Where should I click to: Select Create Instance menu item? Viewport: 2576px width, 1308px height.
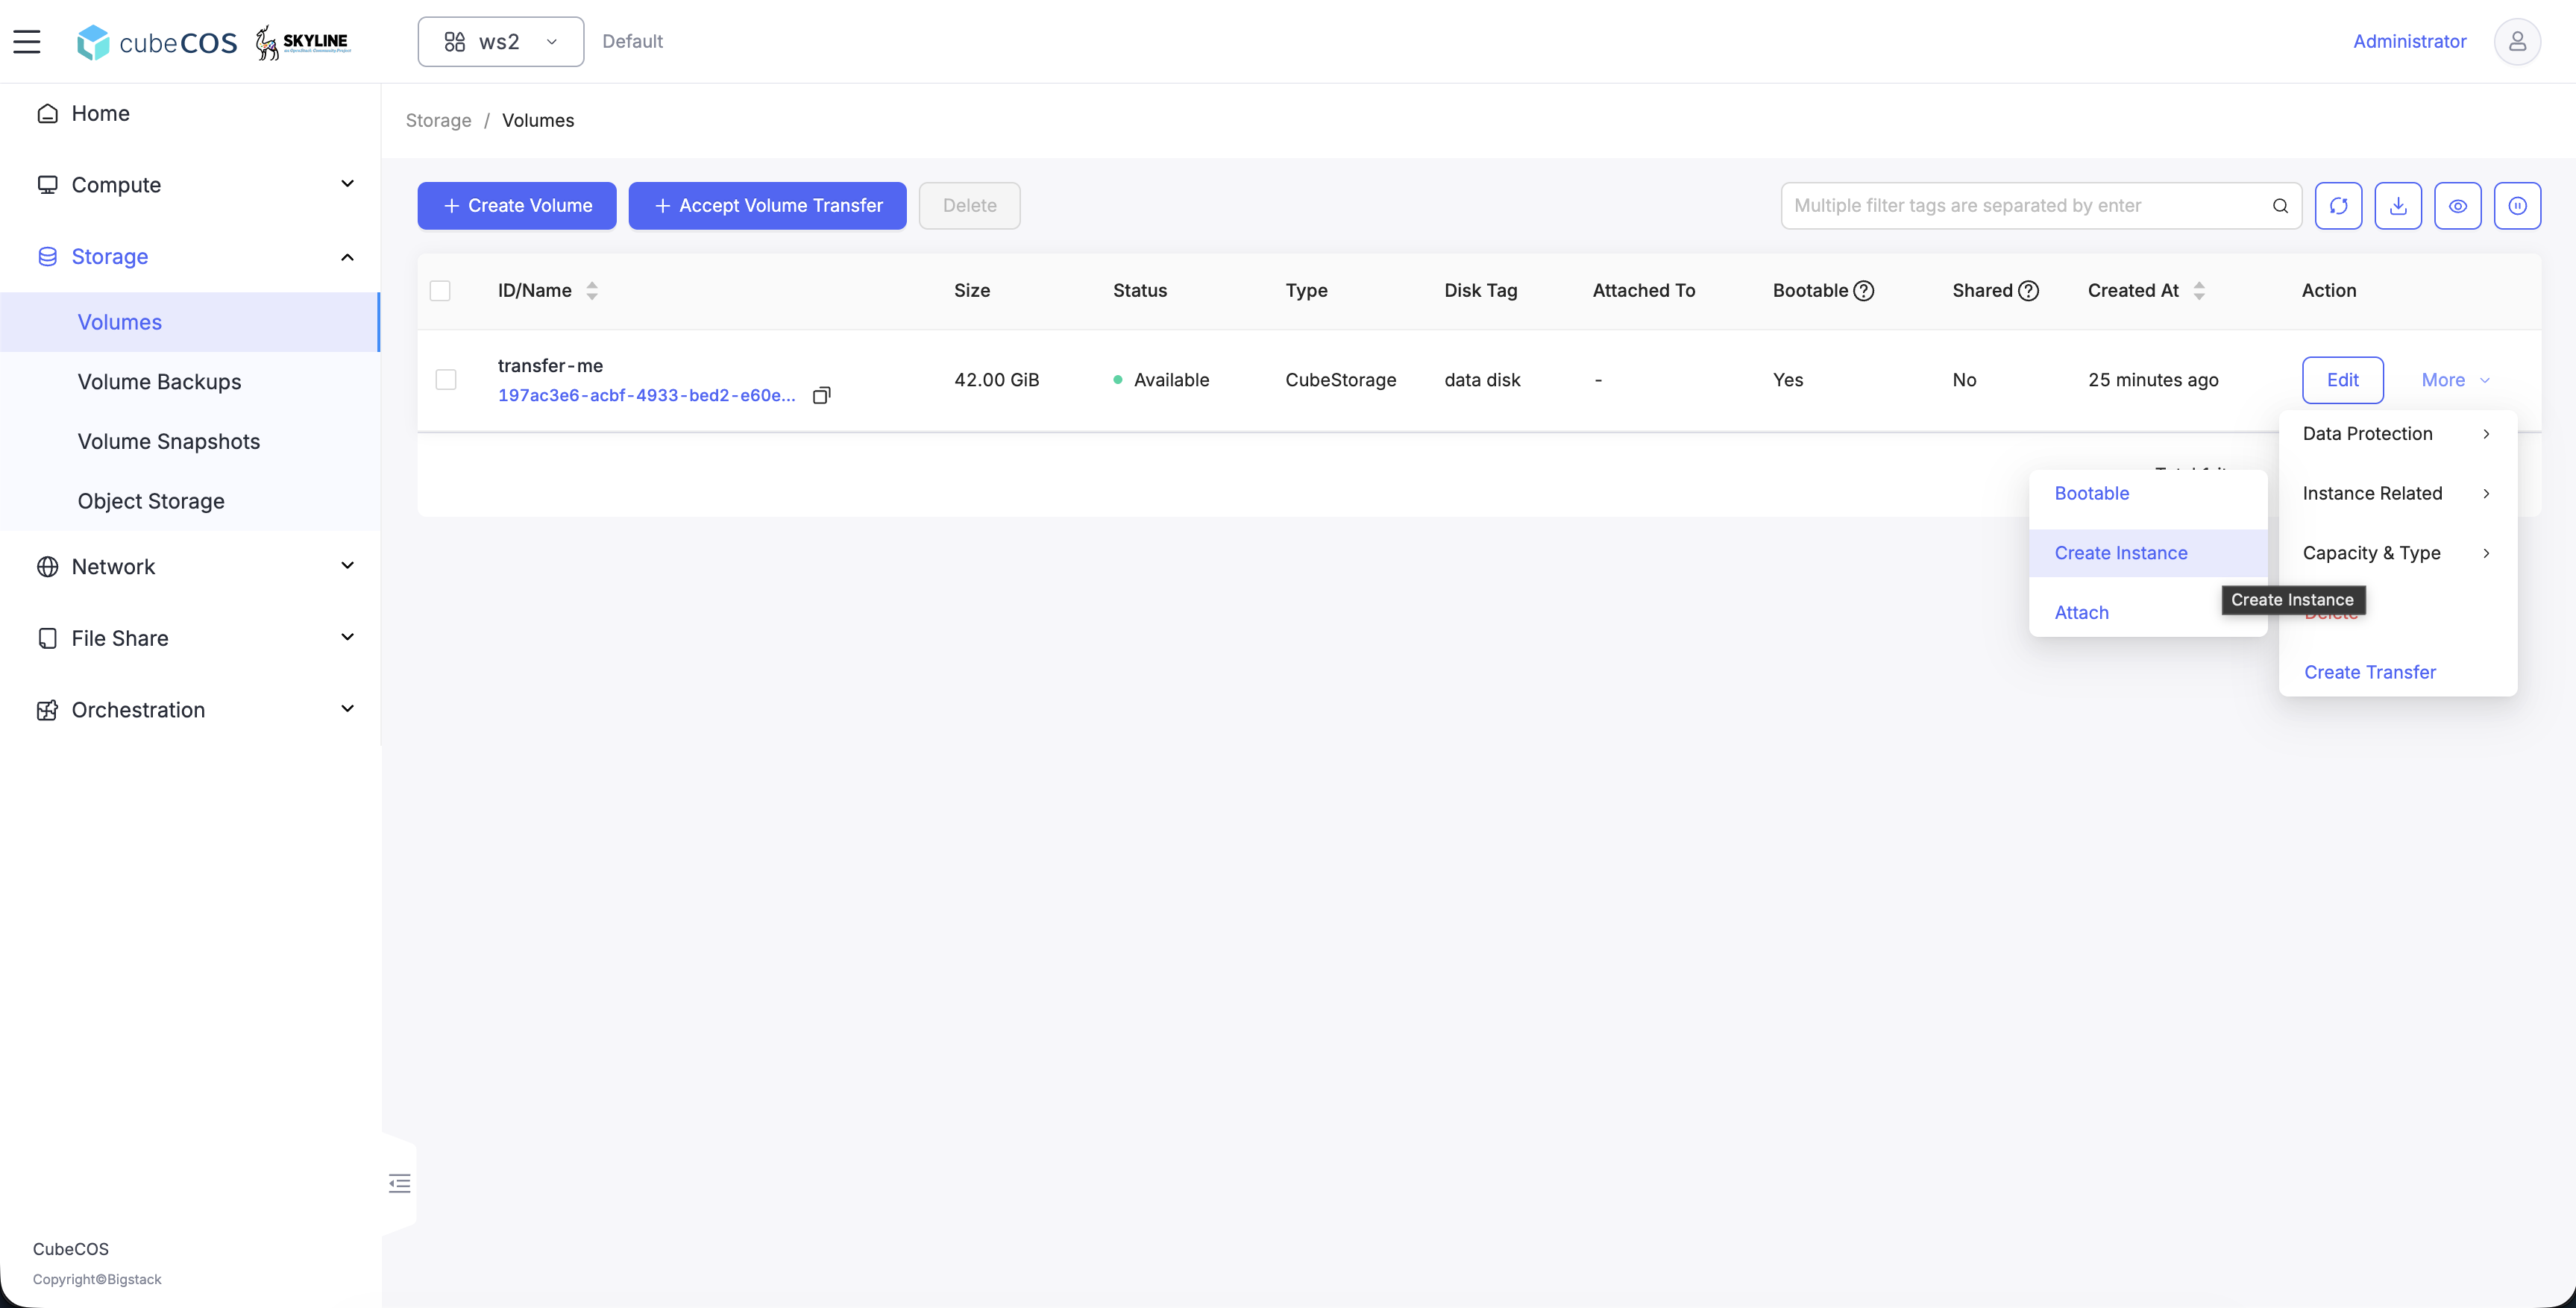[2148, 553]
